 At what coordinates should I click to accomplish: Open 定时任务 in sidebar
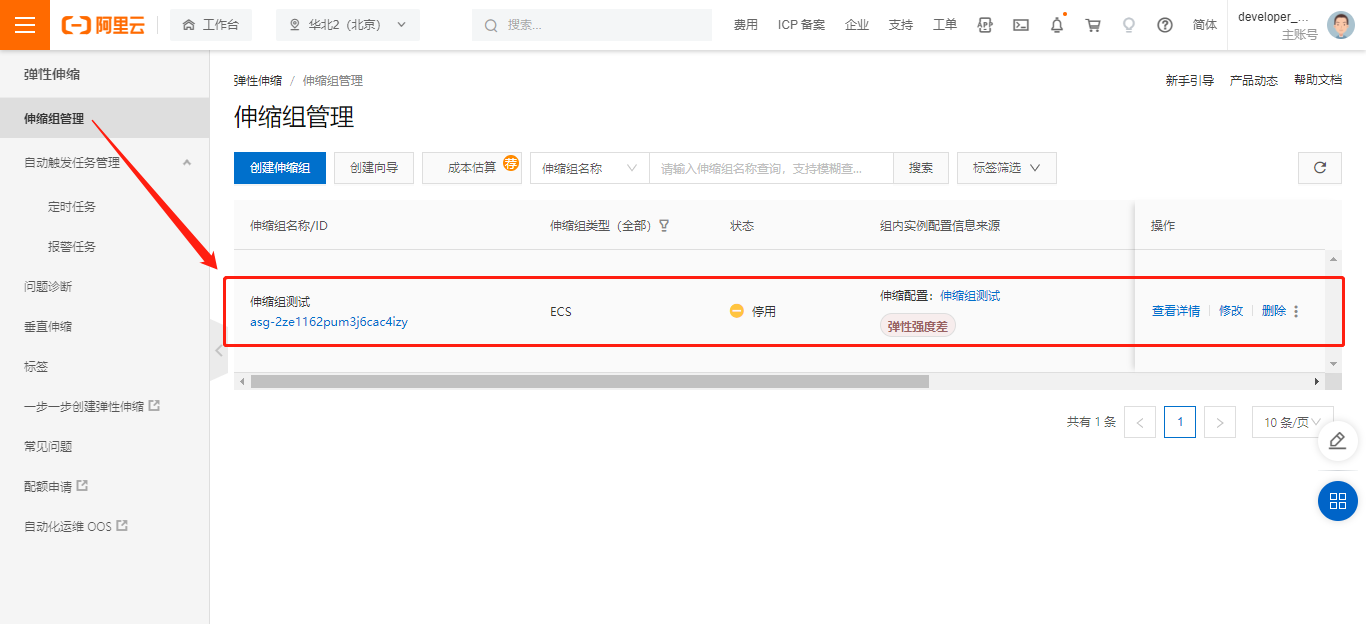[72, 206]
